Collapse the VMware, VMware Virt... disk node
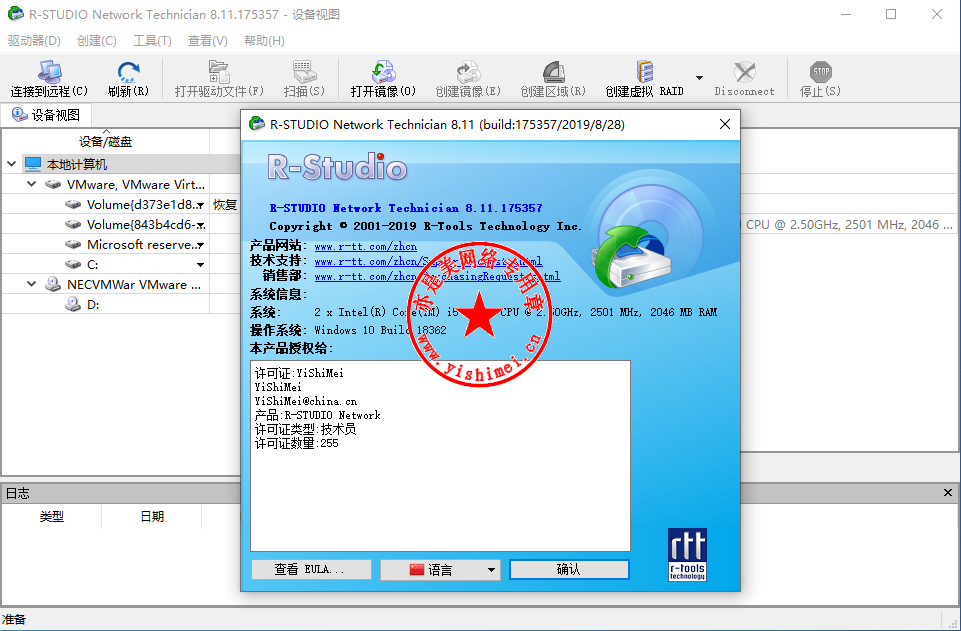 tap(31, 184)
